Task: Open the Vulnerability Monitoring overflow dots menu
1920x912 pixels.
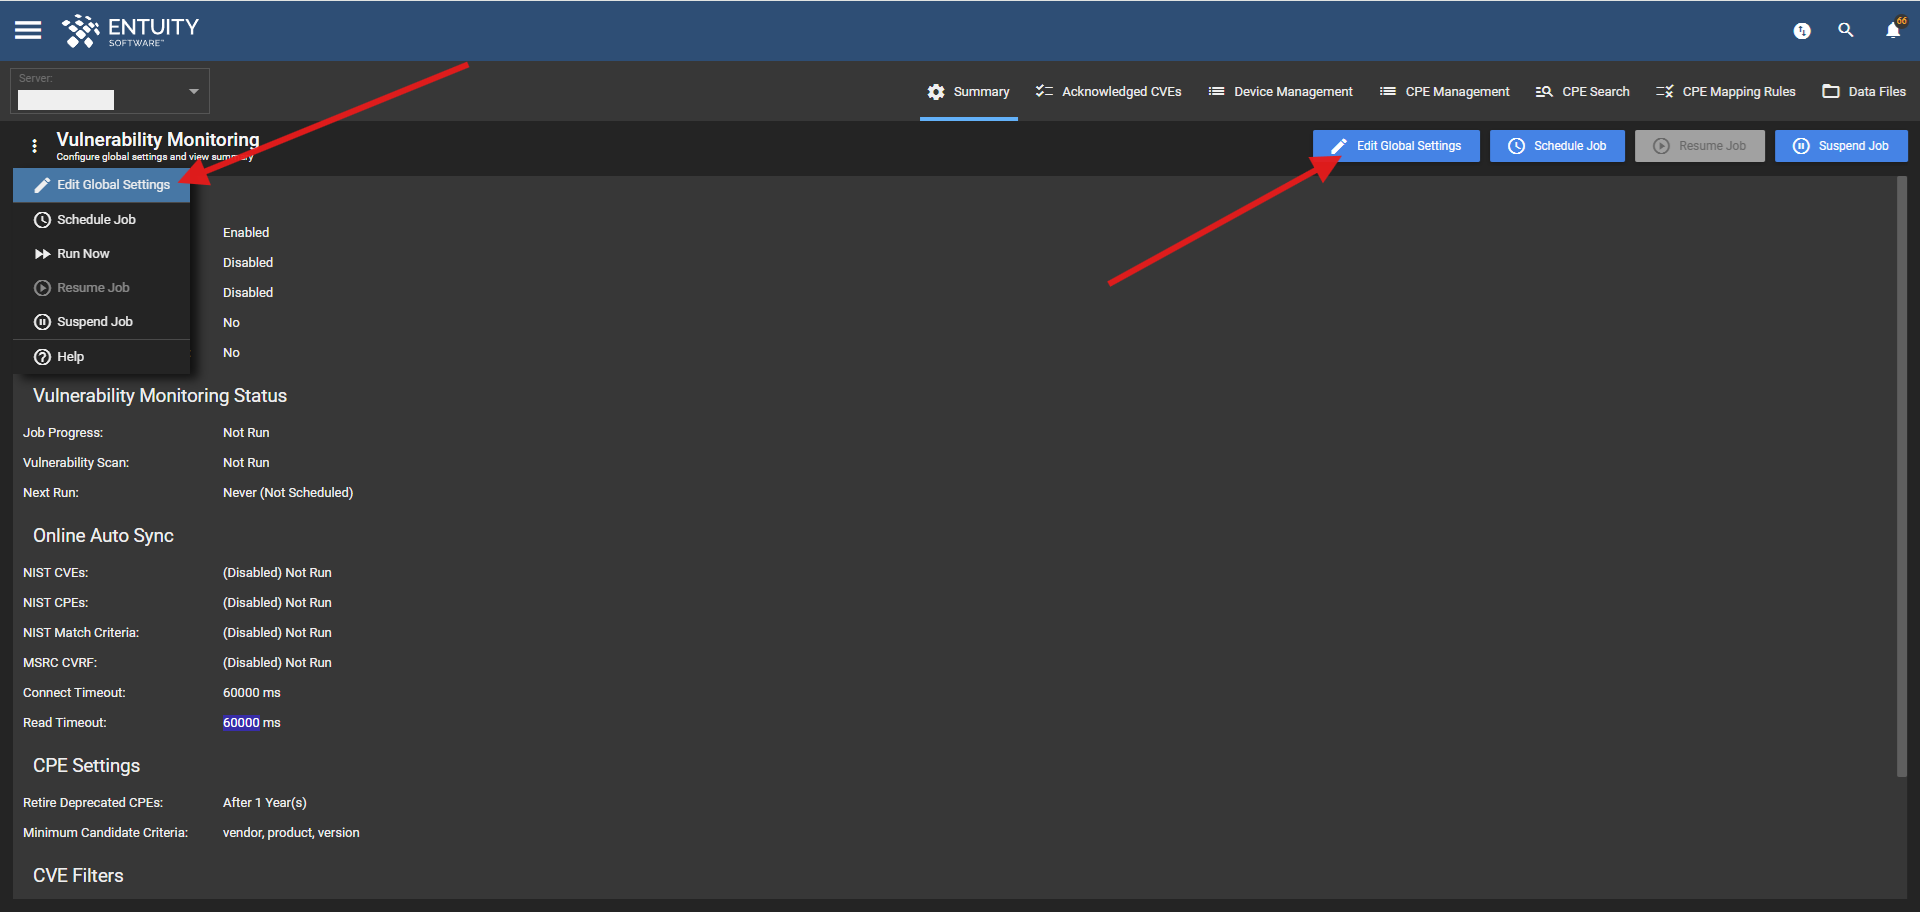Action: tap(35, 146)
